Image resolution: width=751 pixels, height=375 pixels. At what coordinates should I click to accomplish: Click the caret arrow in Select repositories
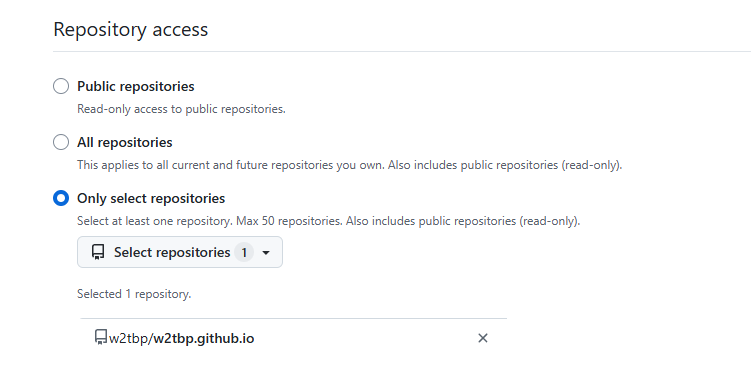[266, 252]
